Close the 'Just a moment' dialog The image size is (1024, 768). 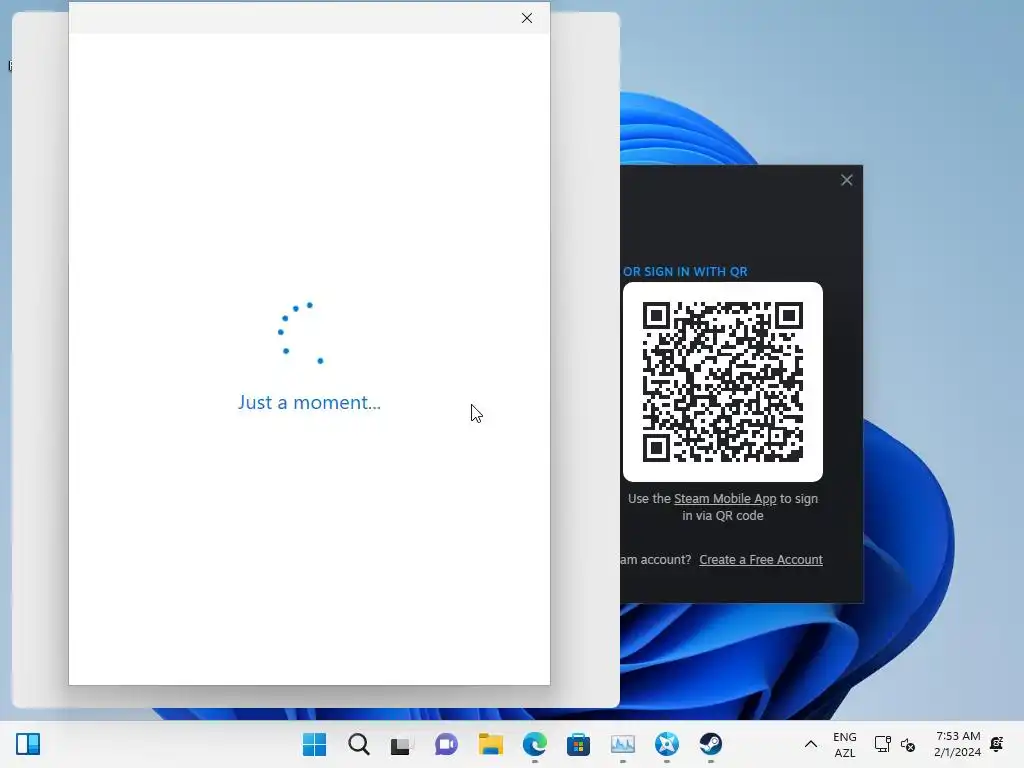tap(527, 18)
